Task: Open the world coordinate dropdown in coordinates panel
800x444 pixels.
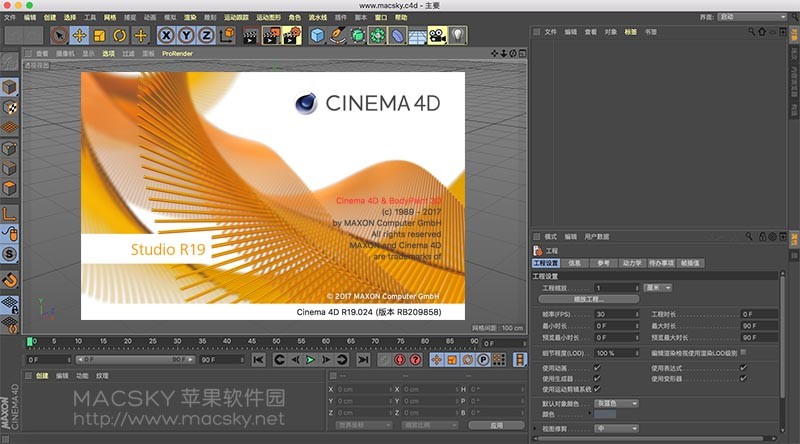Action: pos(364,425)
